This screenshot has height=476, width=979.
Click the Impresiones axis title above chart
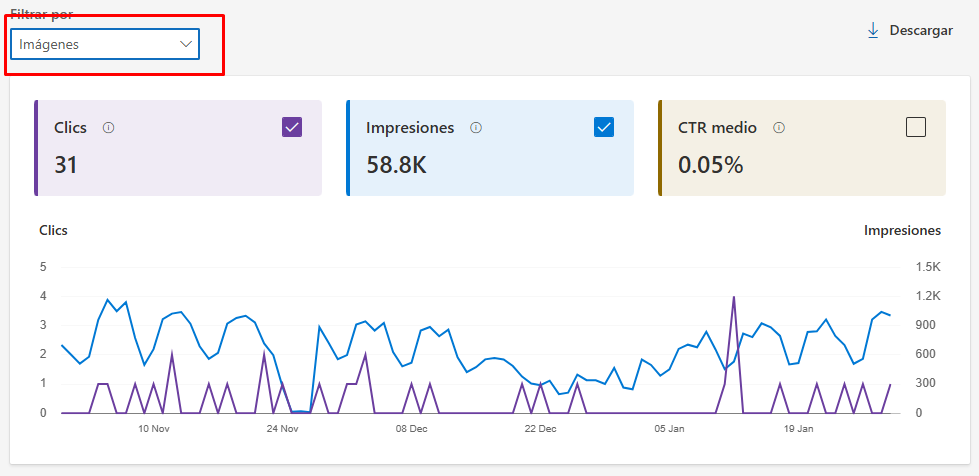pyautogui.click(x=902, y=230)
